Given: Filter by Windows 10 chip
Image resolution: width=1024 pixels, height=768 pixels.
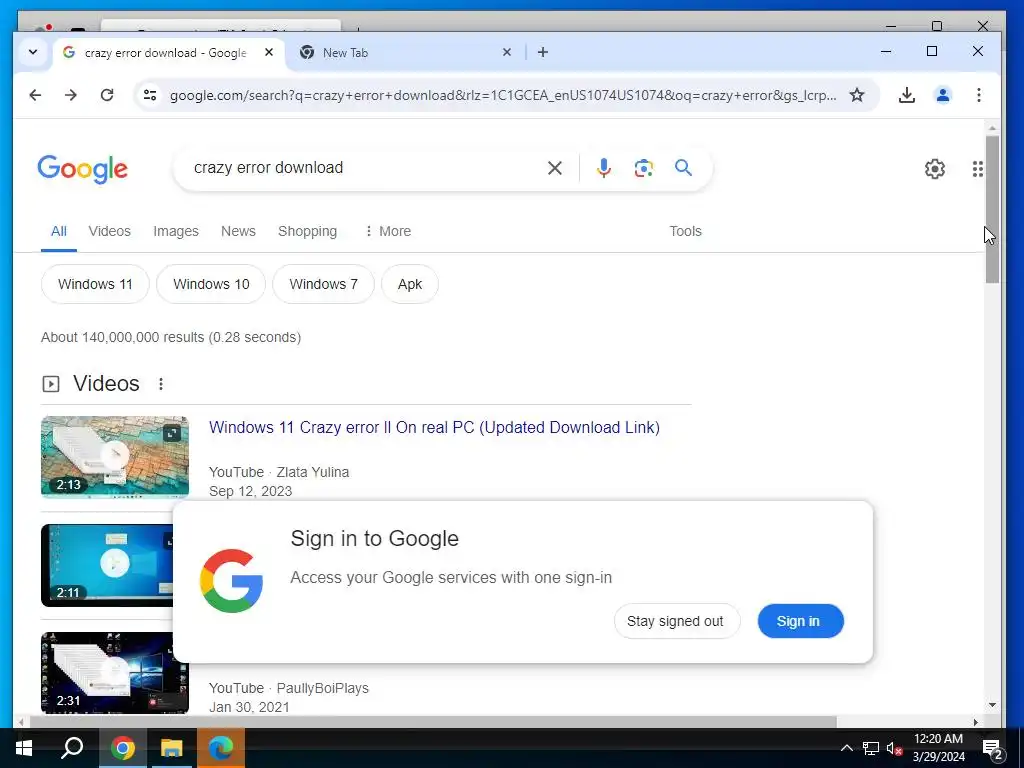Looking at the screenshot, I should 211,284.
